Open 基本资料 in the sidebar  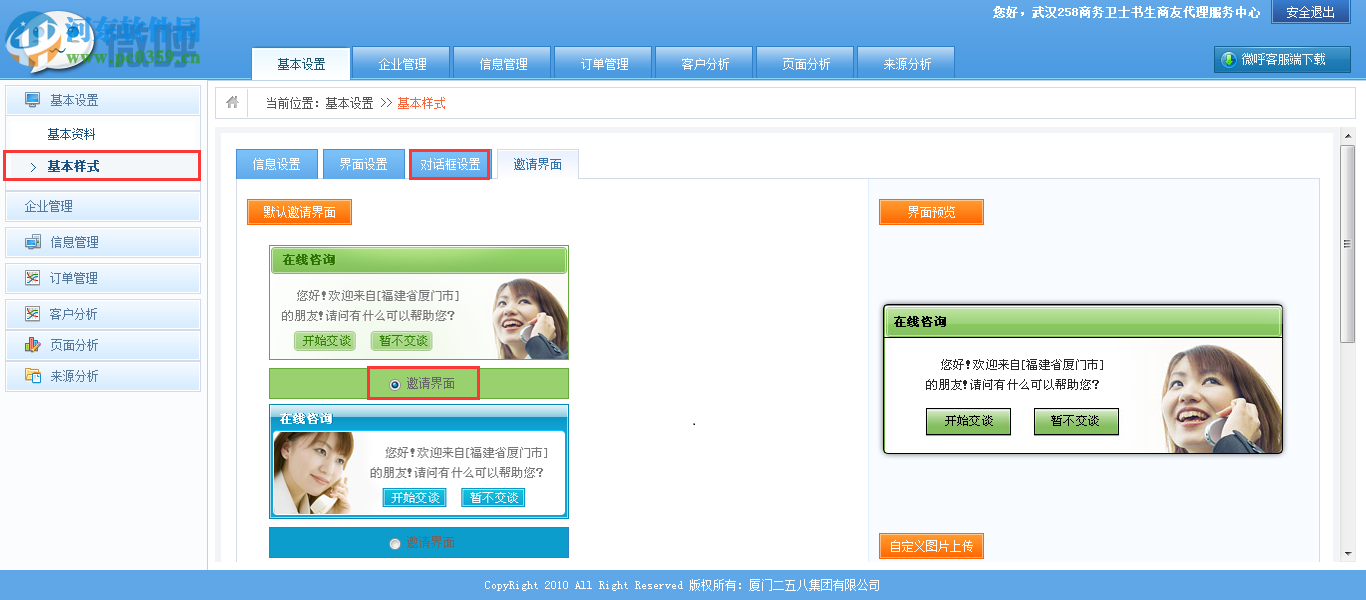72,134
